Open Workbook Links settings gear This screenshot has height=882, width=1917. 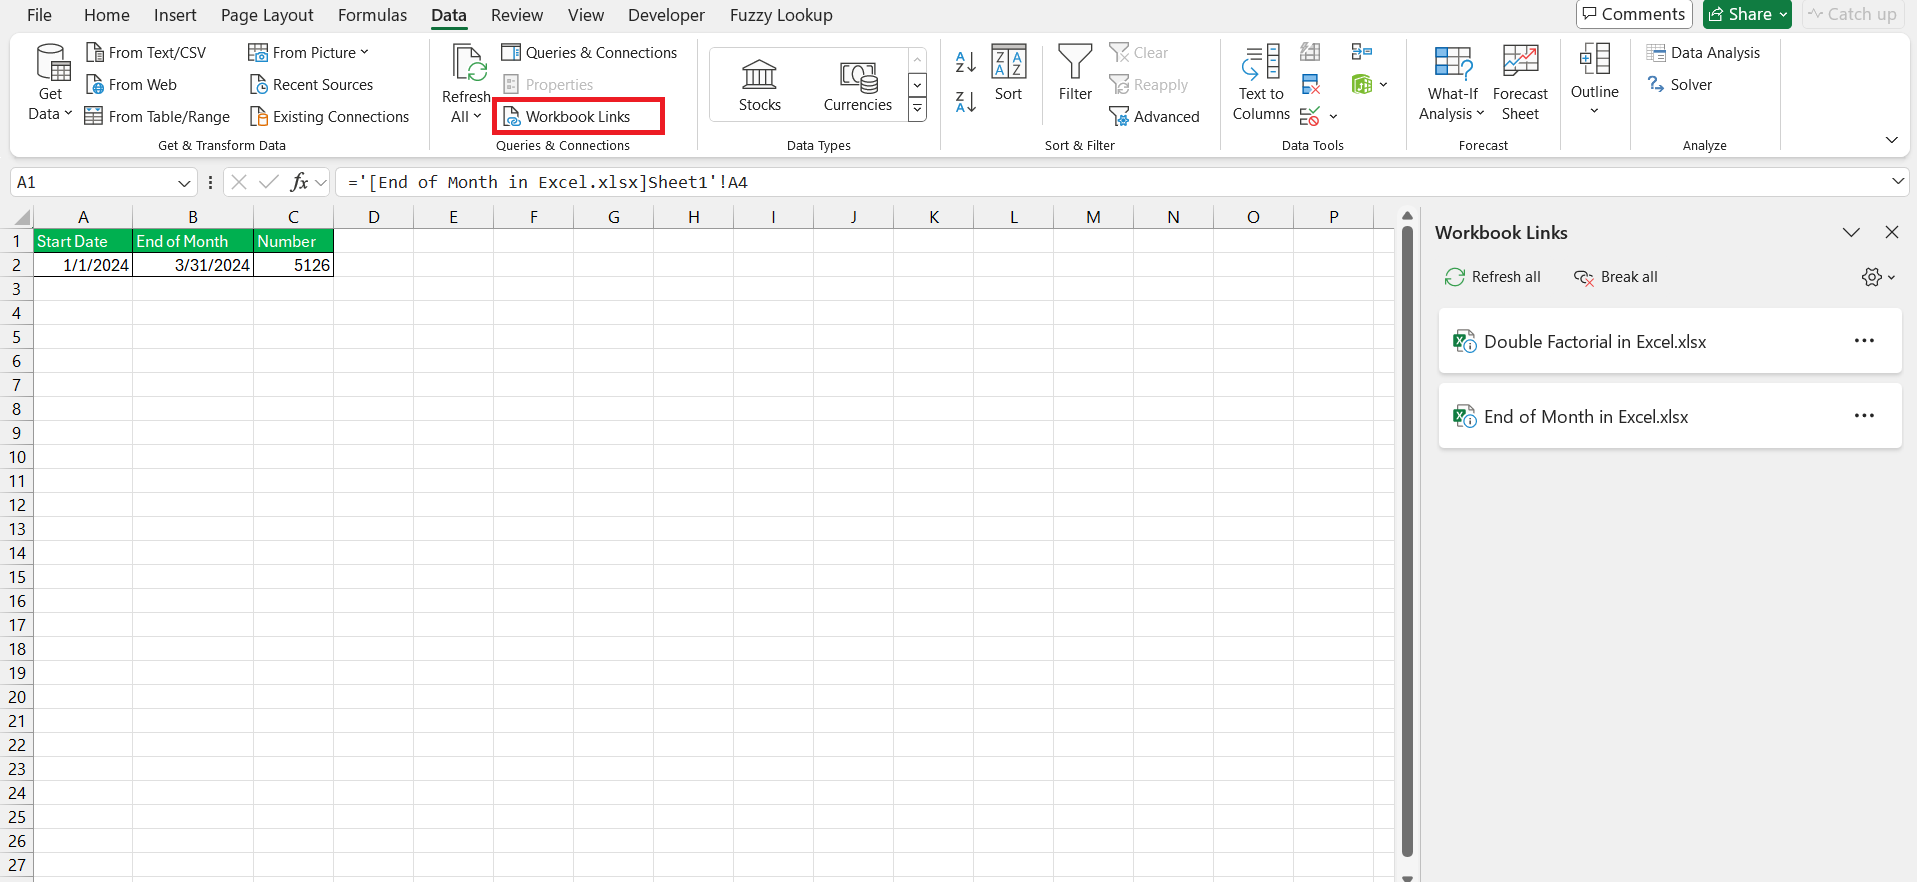tap(1878, 277)
